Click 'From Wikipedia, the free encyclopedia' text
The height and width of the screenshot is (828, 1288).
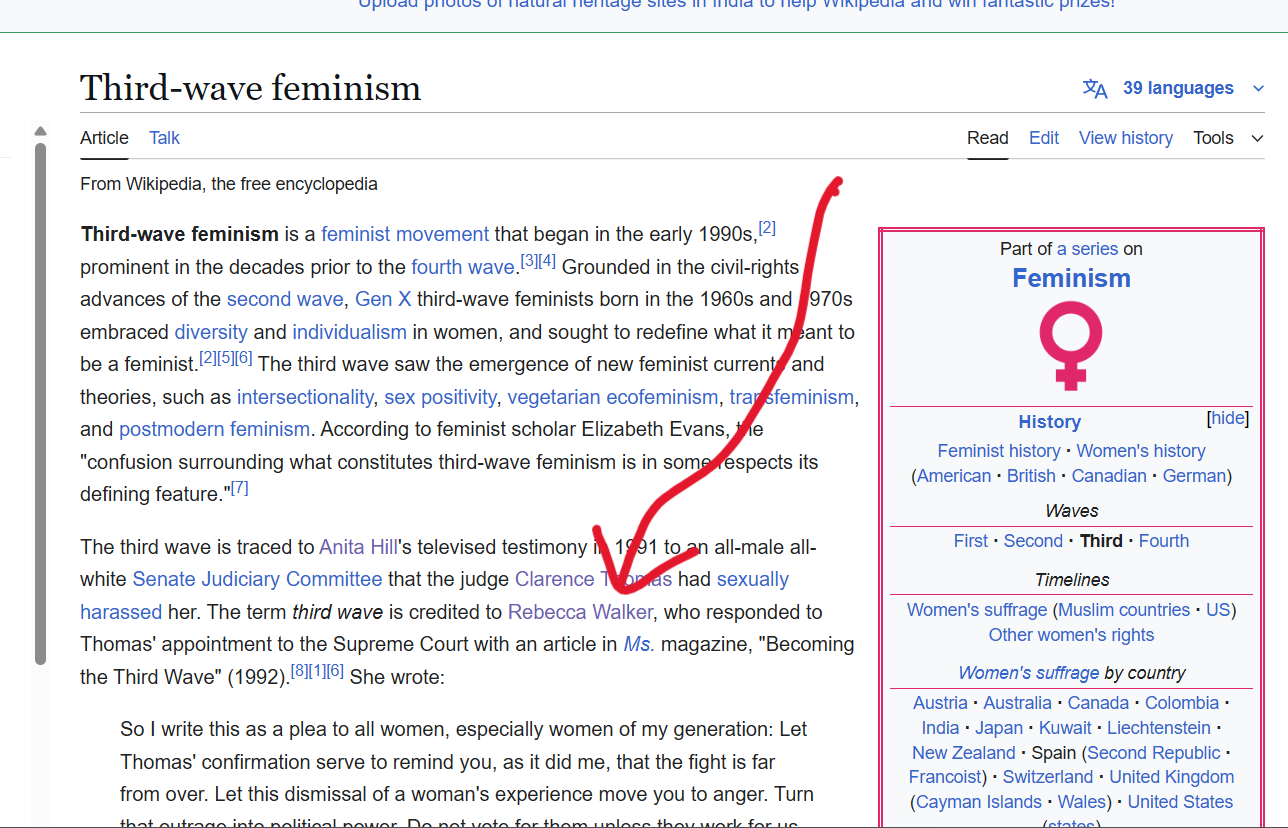[x=229, y=184]
